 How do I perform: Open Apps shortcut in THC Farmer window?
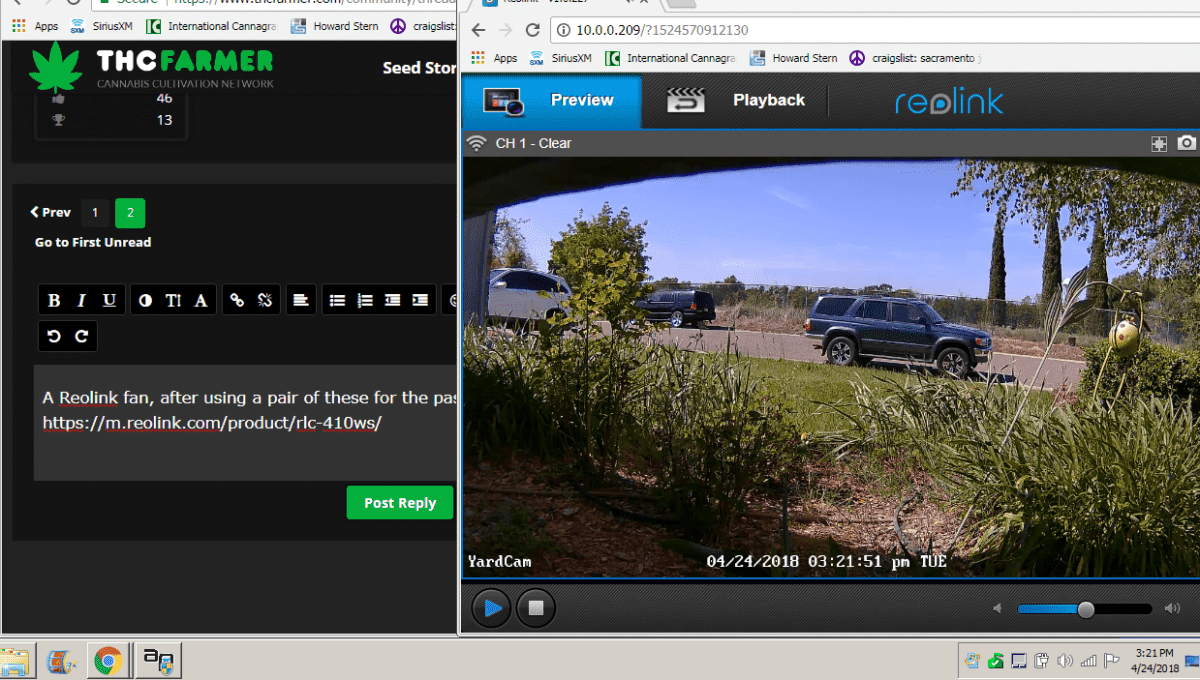(35, 26)
